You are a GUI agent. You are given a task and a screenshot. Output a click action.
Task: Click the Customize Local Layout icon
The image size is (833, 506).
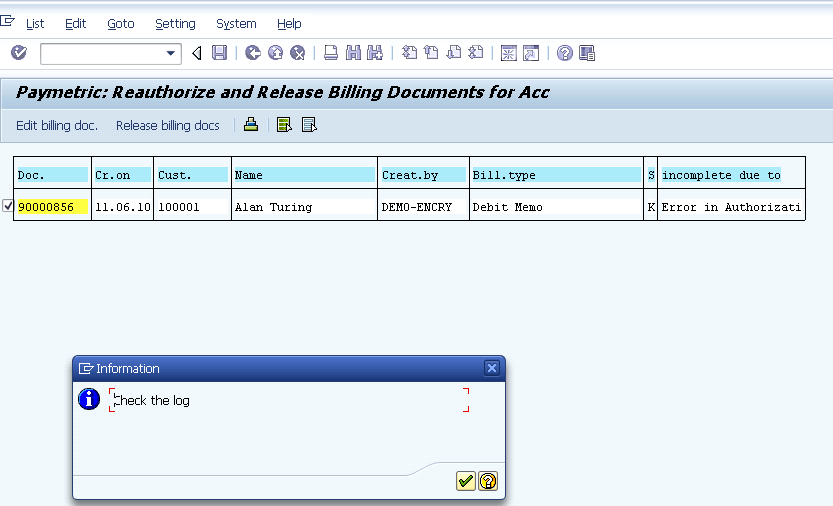(587, 53)
